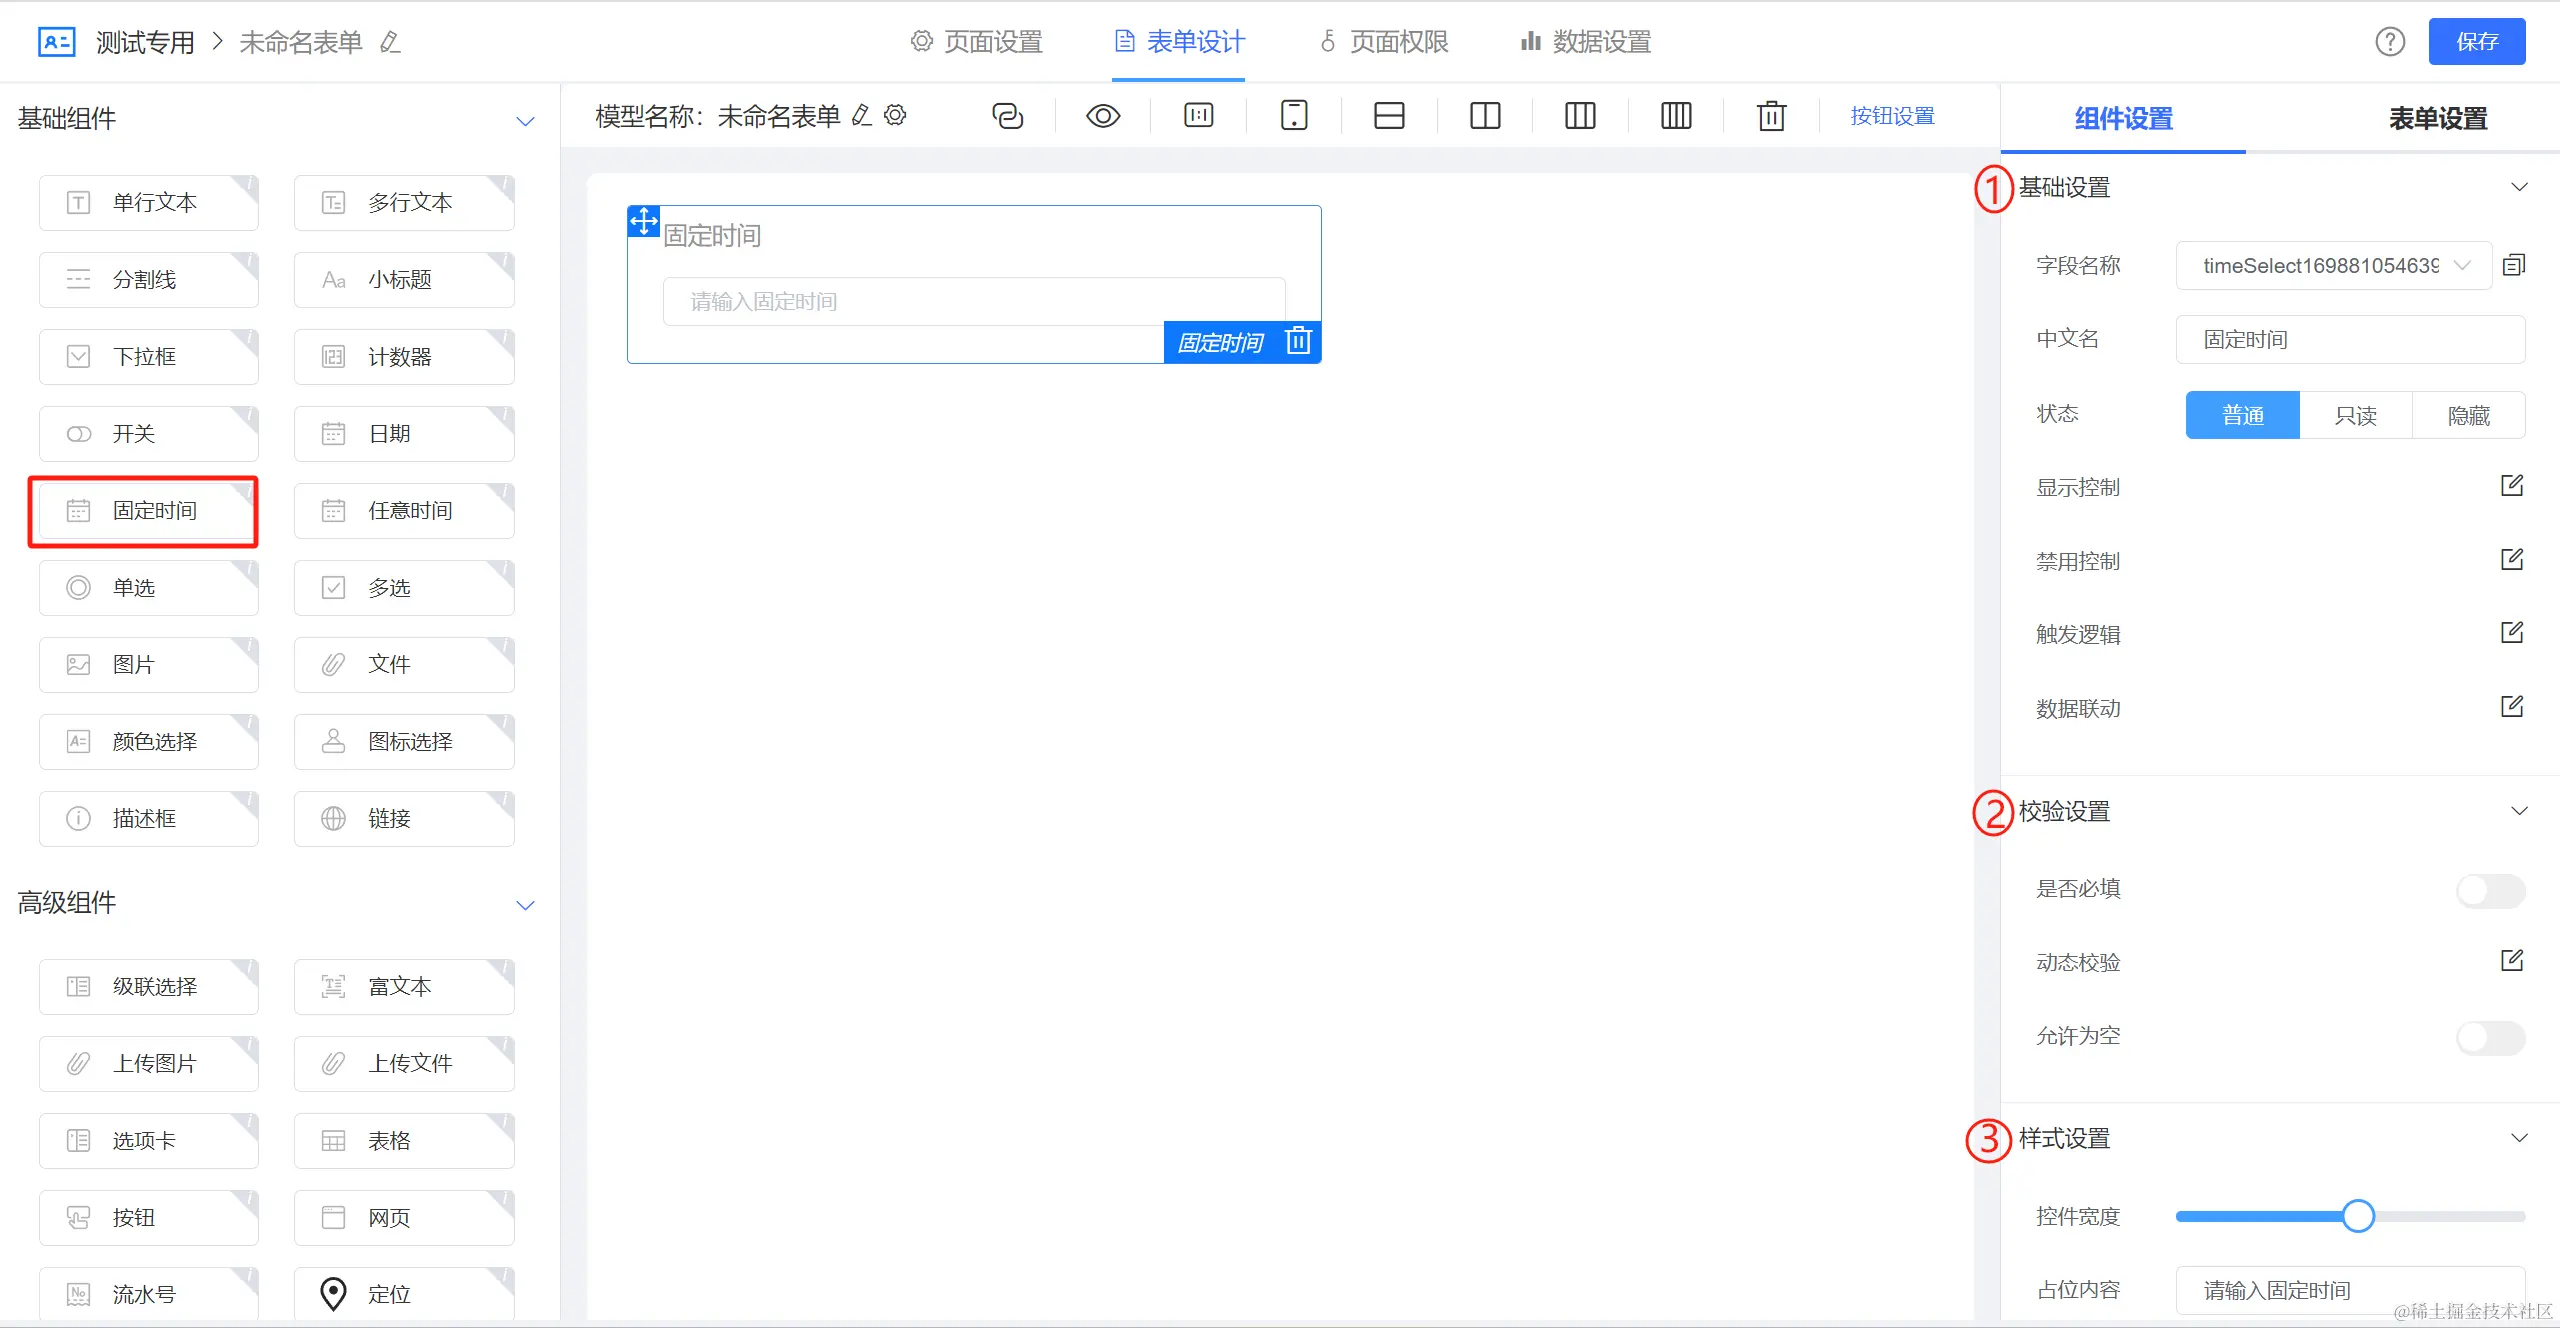Click the 控件宽度 slider handle
The image size is (2560, 1328).
pyautogui.click(x=2358, y=1216)
